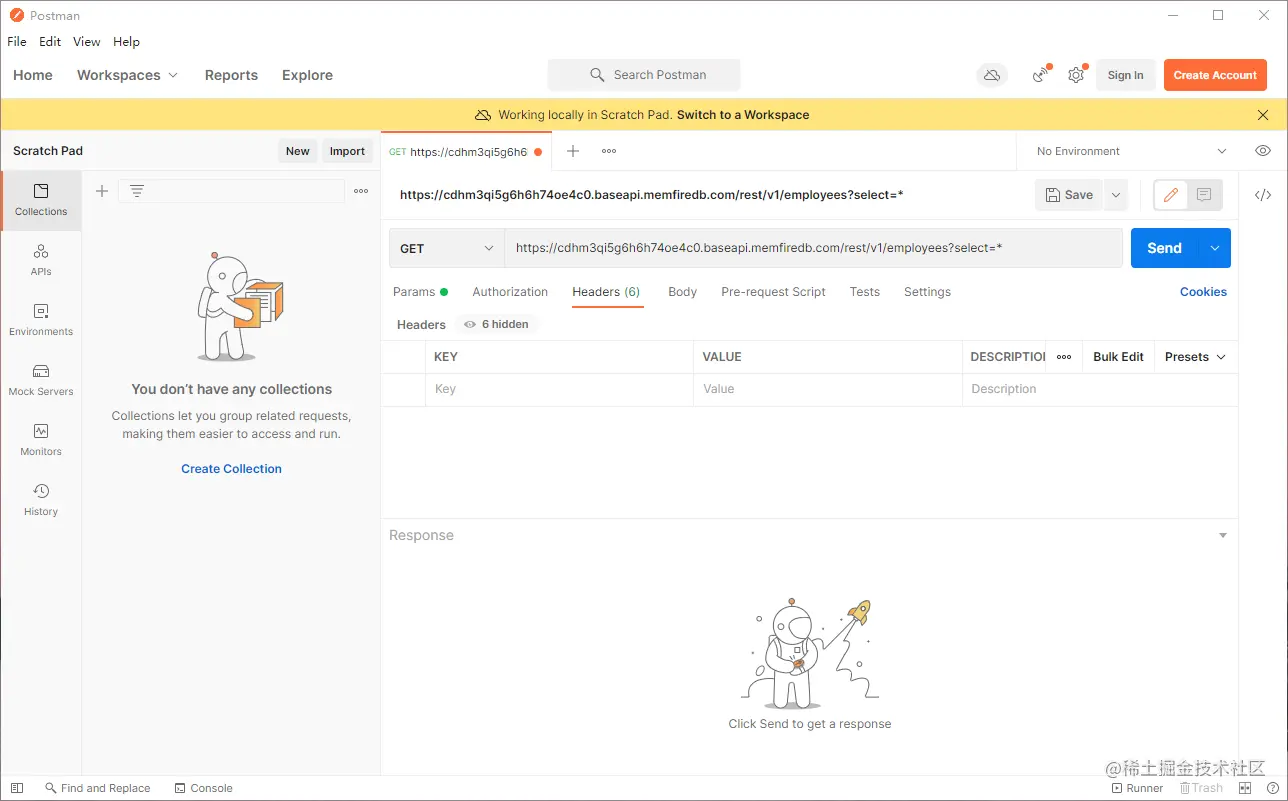Viewport: 1288px width, 801px height.
Task: Click the Save button
Action: [x=1069, y=195]
